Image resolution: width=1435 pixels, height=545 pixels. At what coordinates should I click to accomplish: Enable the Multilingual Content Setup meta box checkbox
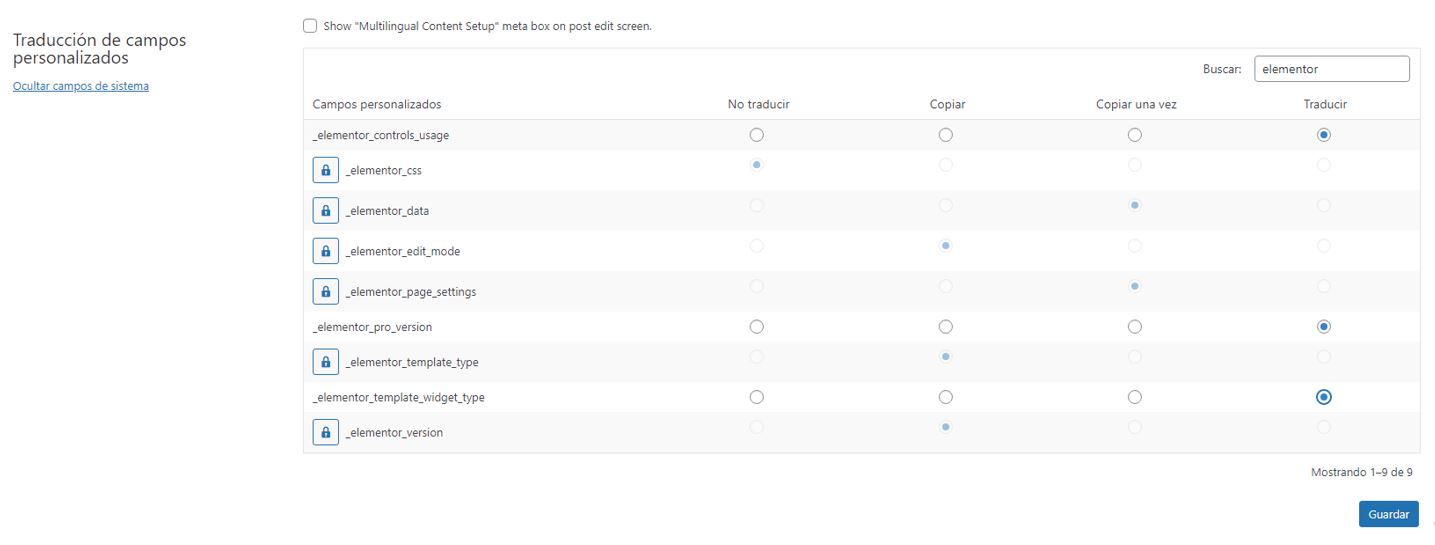pyautogui.click(x=310, y=26)
